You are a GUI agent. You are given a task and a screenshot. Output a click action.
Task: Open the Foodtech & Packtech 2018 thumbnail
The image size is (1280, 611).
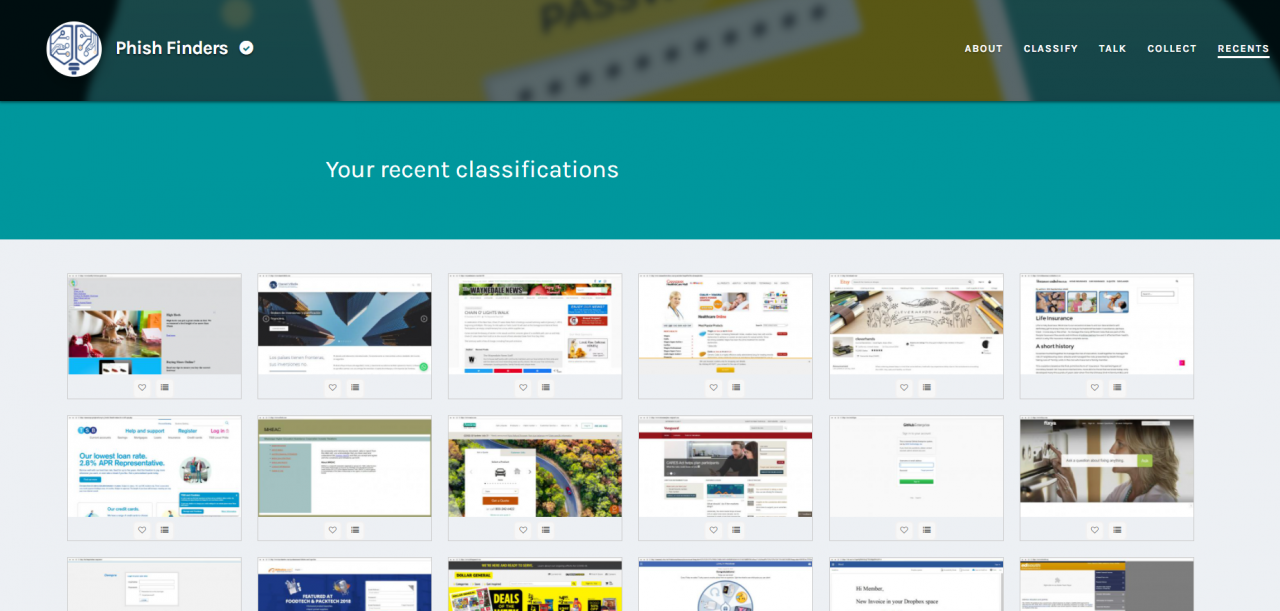344,585
